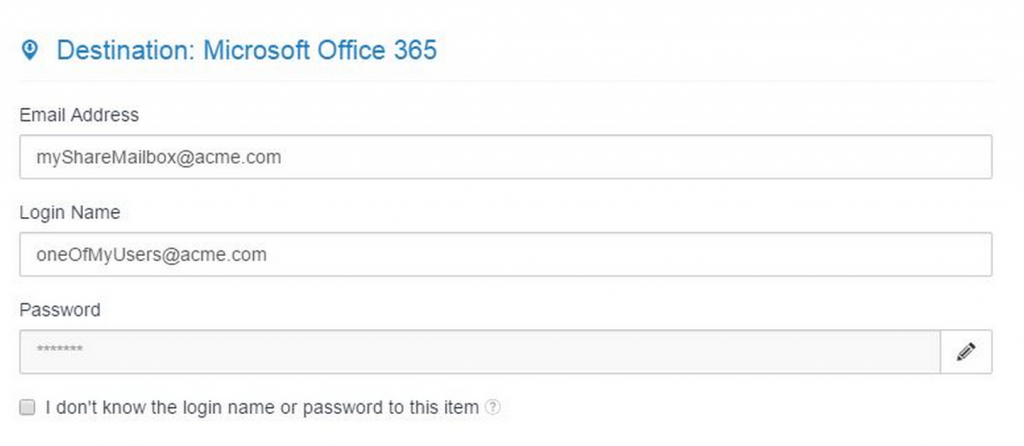The width and height of the screenshot is (1024, 446).
Task: Click the 'Destination: Microsoft Office 365' heading
Action: 246,50
